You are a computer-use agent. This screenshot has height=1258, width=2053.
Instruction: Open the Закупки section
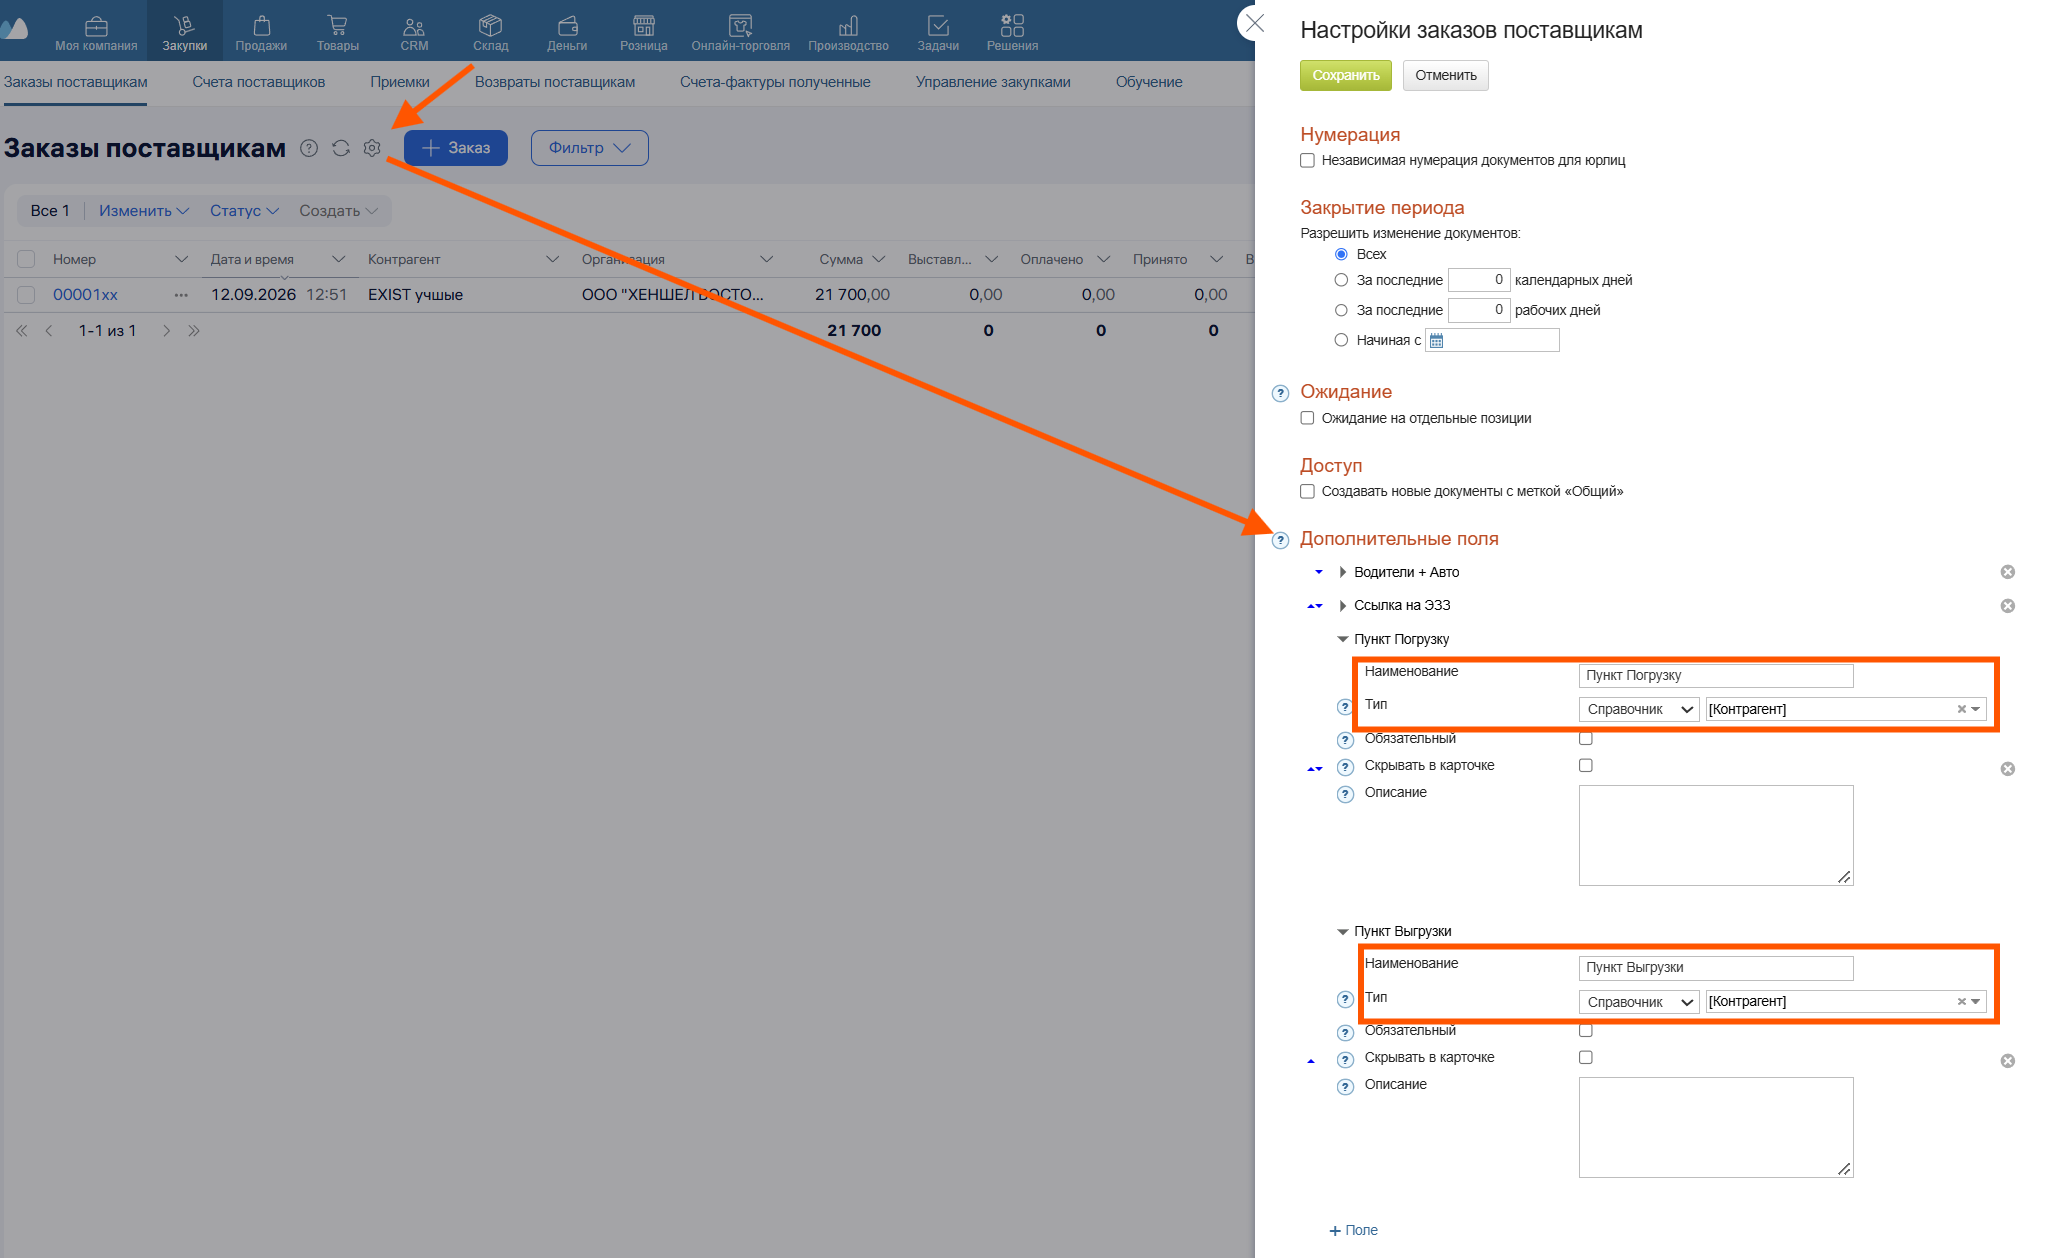point(185,32)
